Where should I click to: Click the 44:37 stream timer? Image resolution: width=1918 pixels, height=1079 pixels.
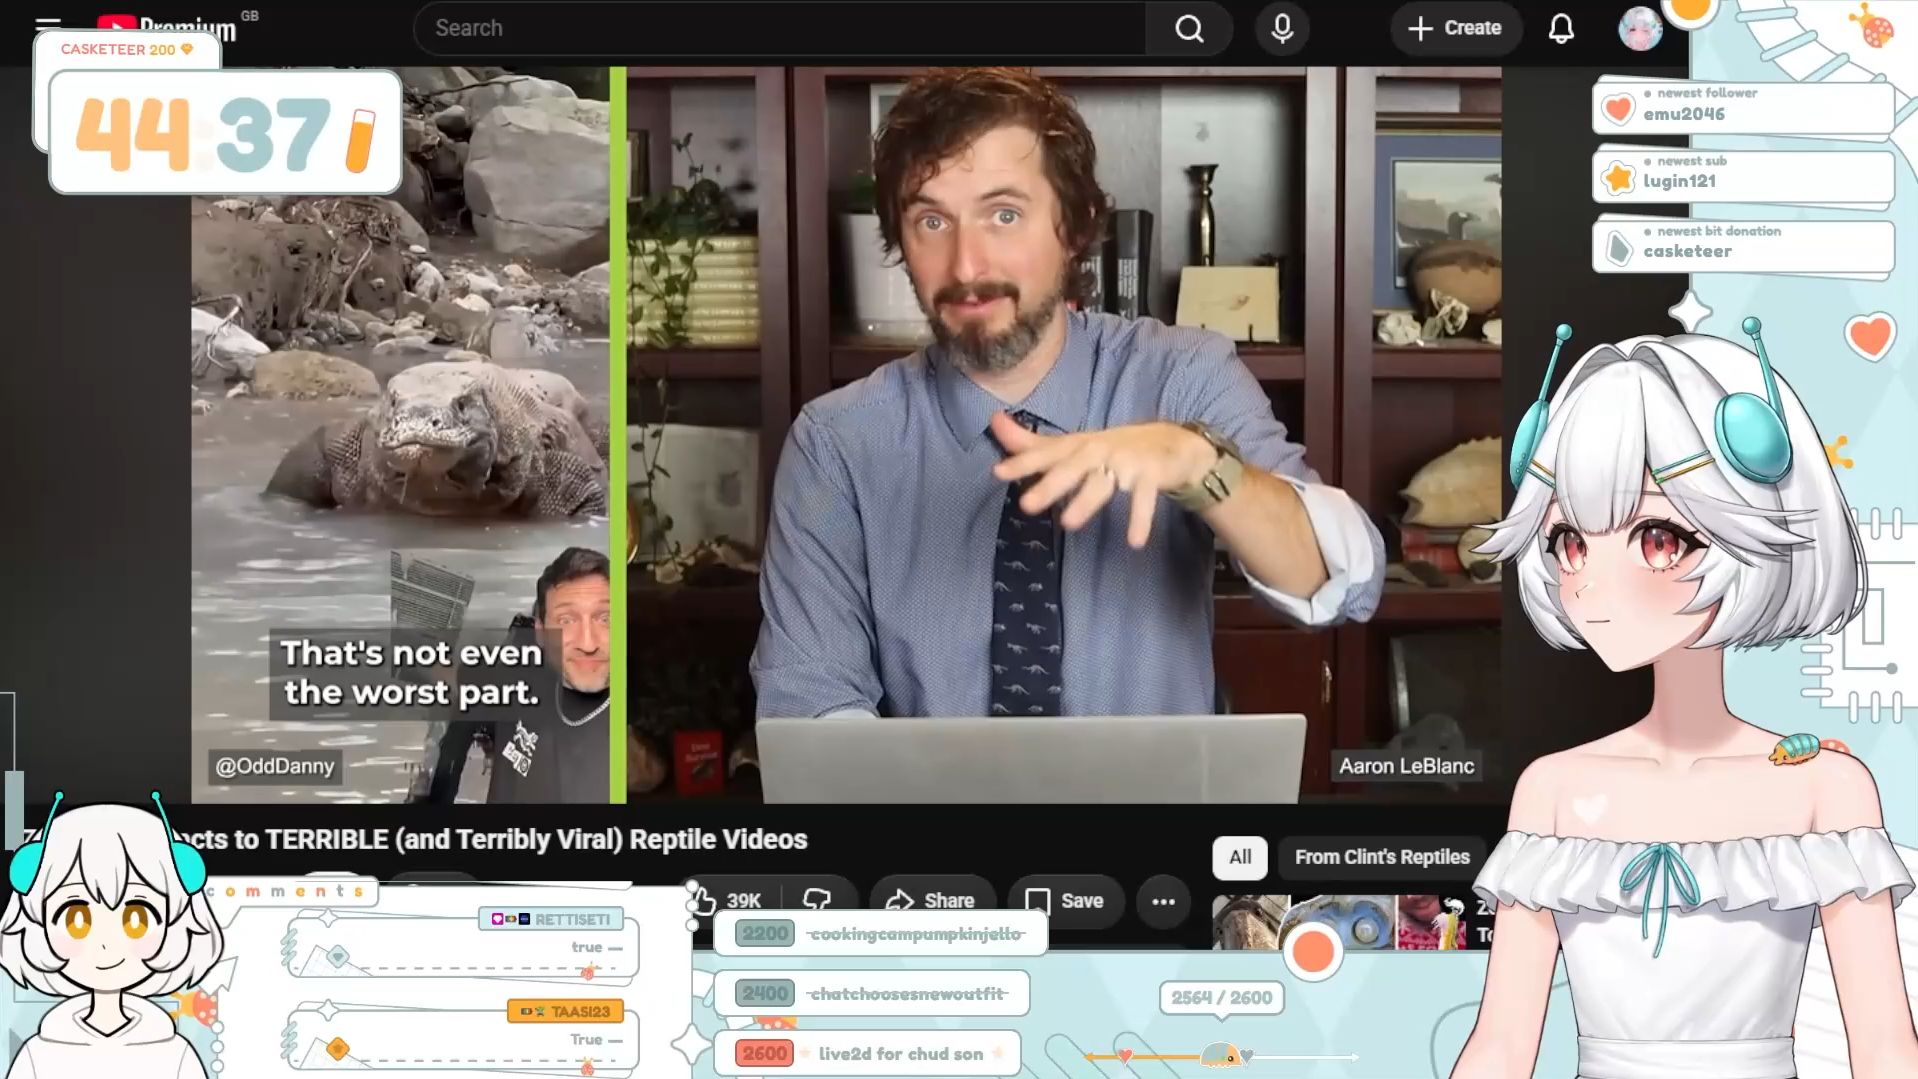pos(225,133)
